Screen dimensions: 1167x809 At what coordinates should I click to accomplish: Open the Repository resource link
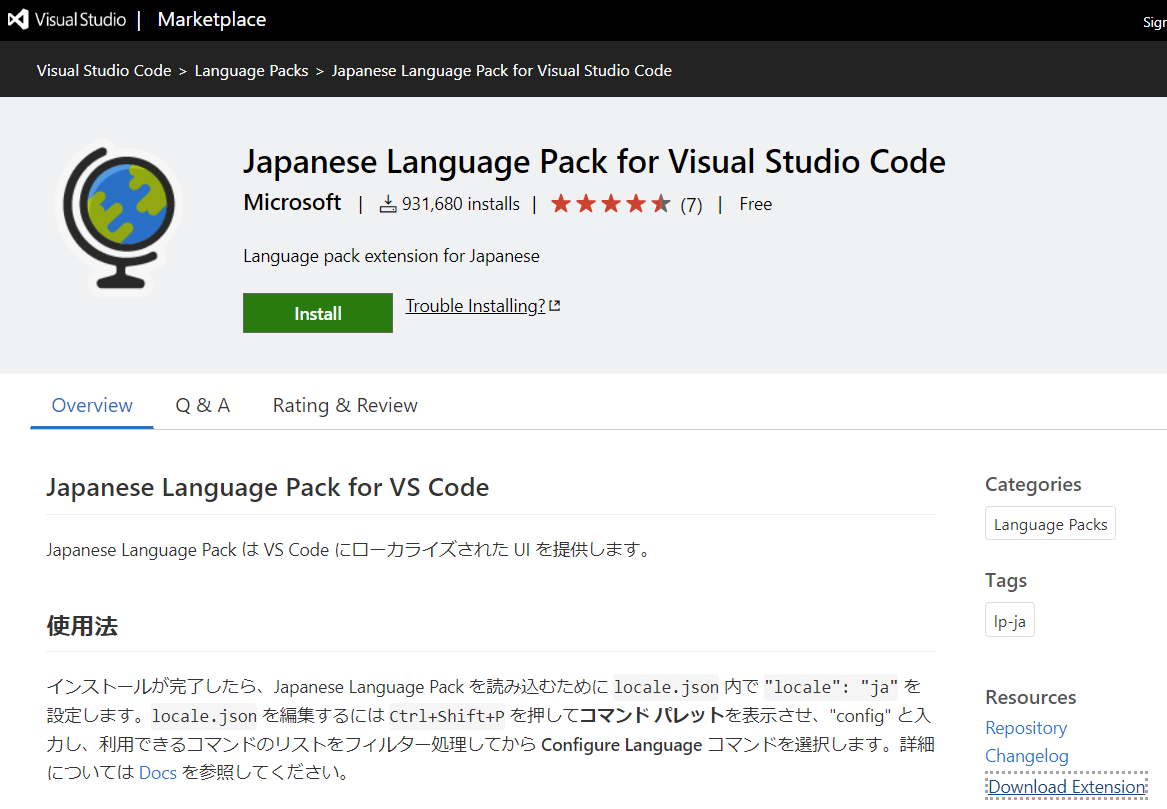(x=1026, y=728)
